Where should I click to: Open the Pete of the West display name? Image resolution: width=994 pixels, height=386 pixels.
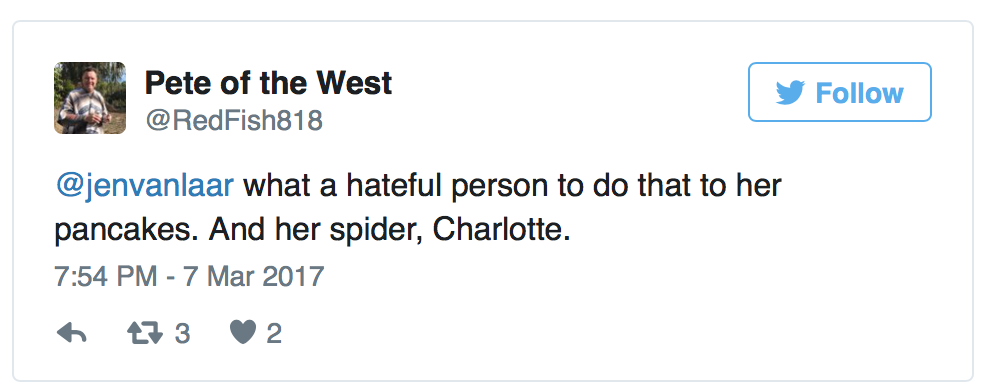[x=268, y=82]
